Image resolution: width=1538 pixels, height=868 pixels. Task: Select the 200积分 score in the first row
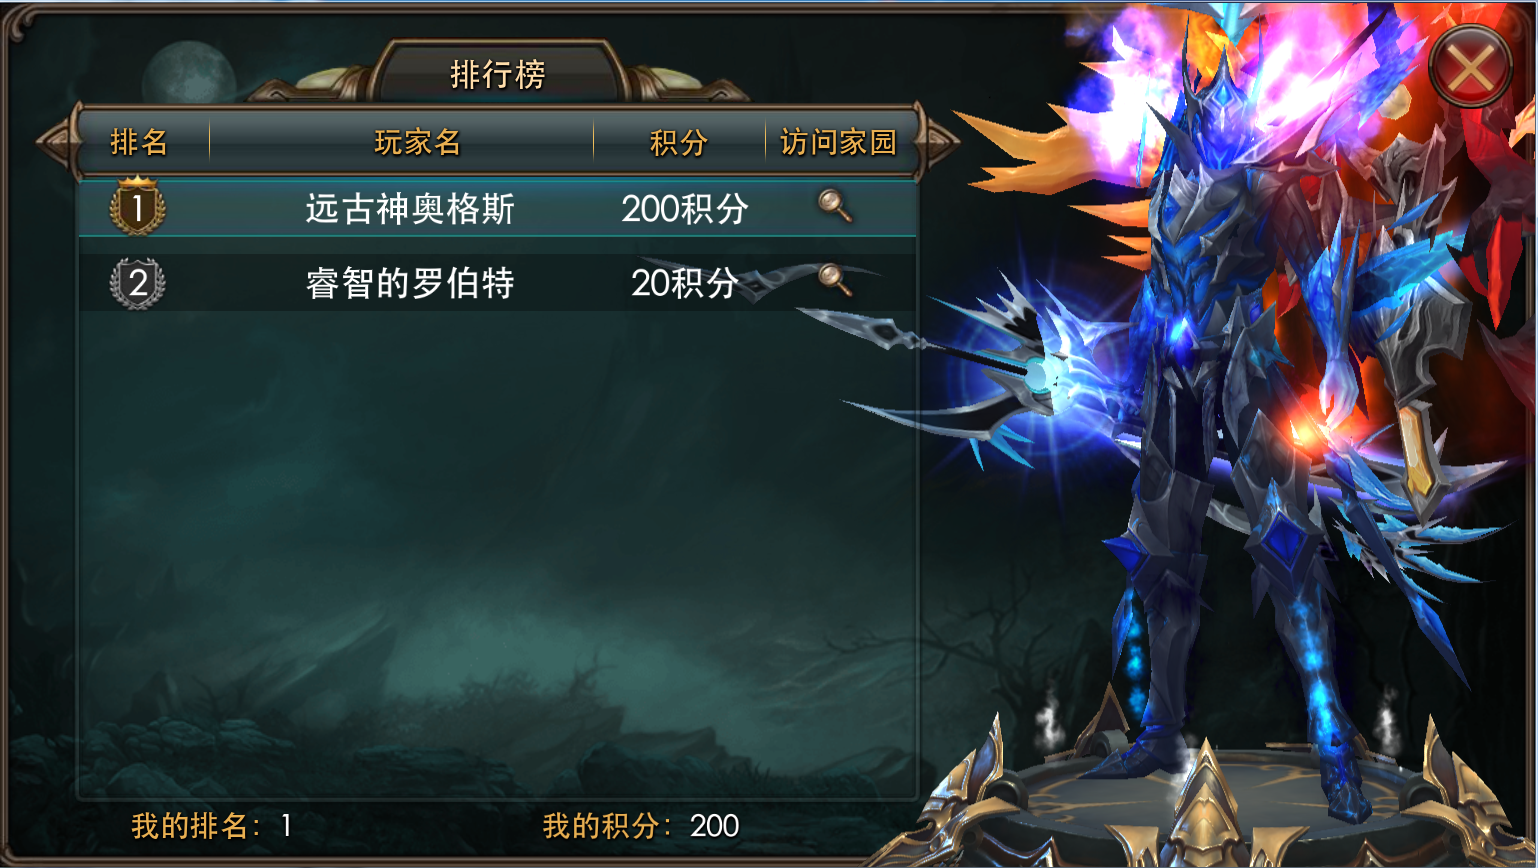tap(685, 208)
